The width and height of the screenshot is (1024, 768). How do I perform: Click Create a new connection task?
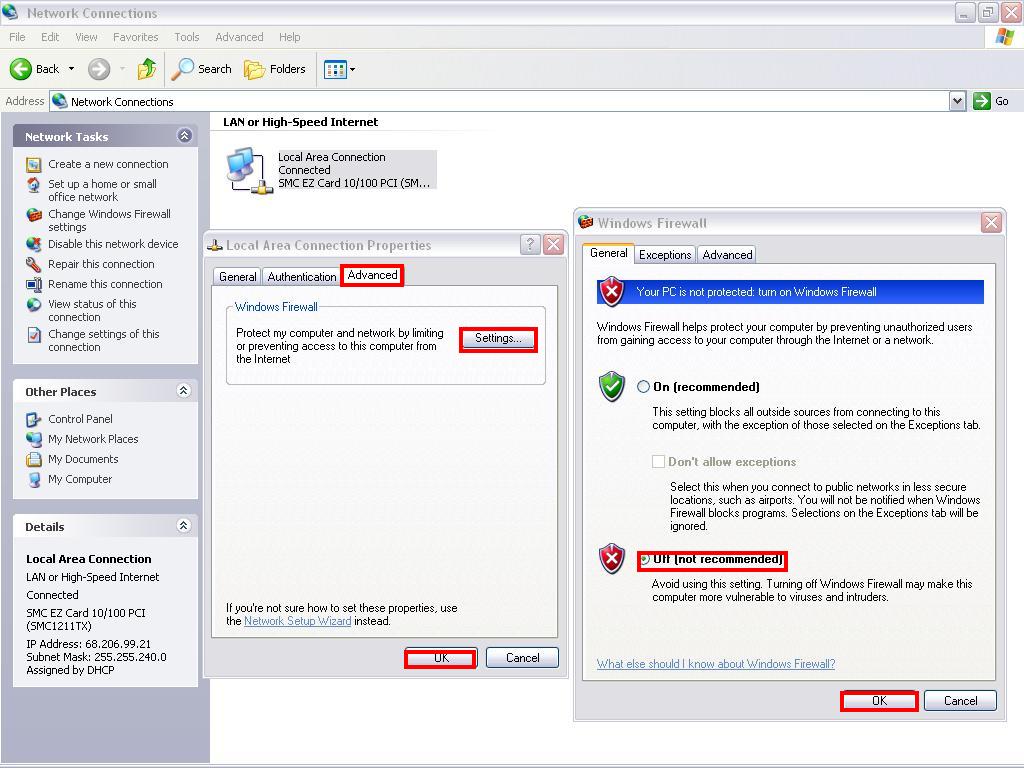(x=108, y=164)
